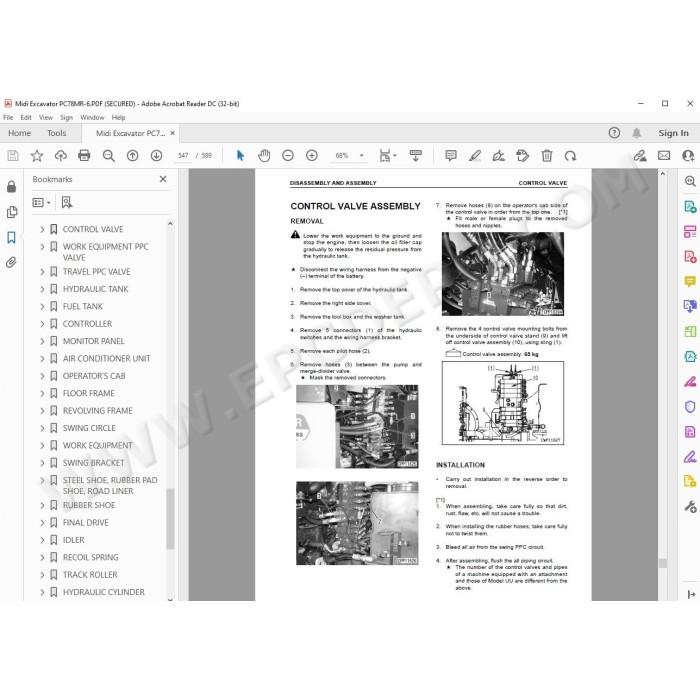The image size is (700, 700).
Task: Open the More Tools wrench icon
Action: (690, 507)
